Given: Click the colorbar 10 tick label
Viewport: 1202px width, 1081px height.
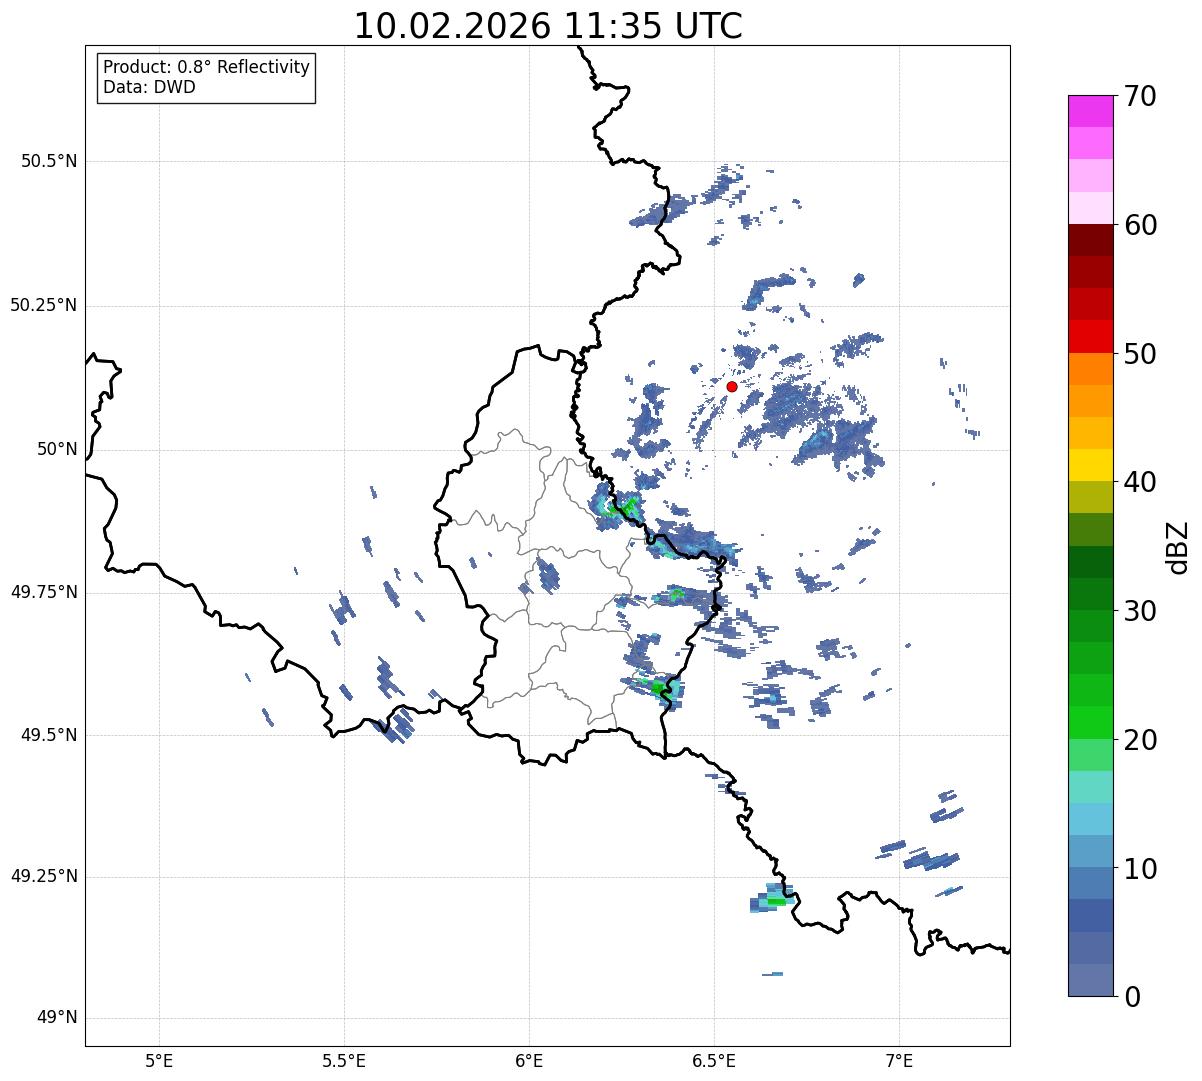Looking at the screenshot, I should click(1140, 869).
